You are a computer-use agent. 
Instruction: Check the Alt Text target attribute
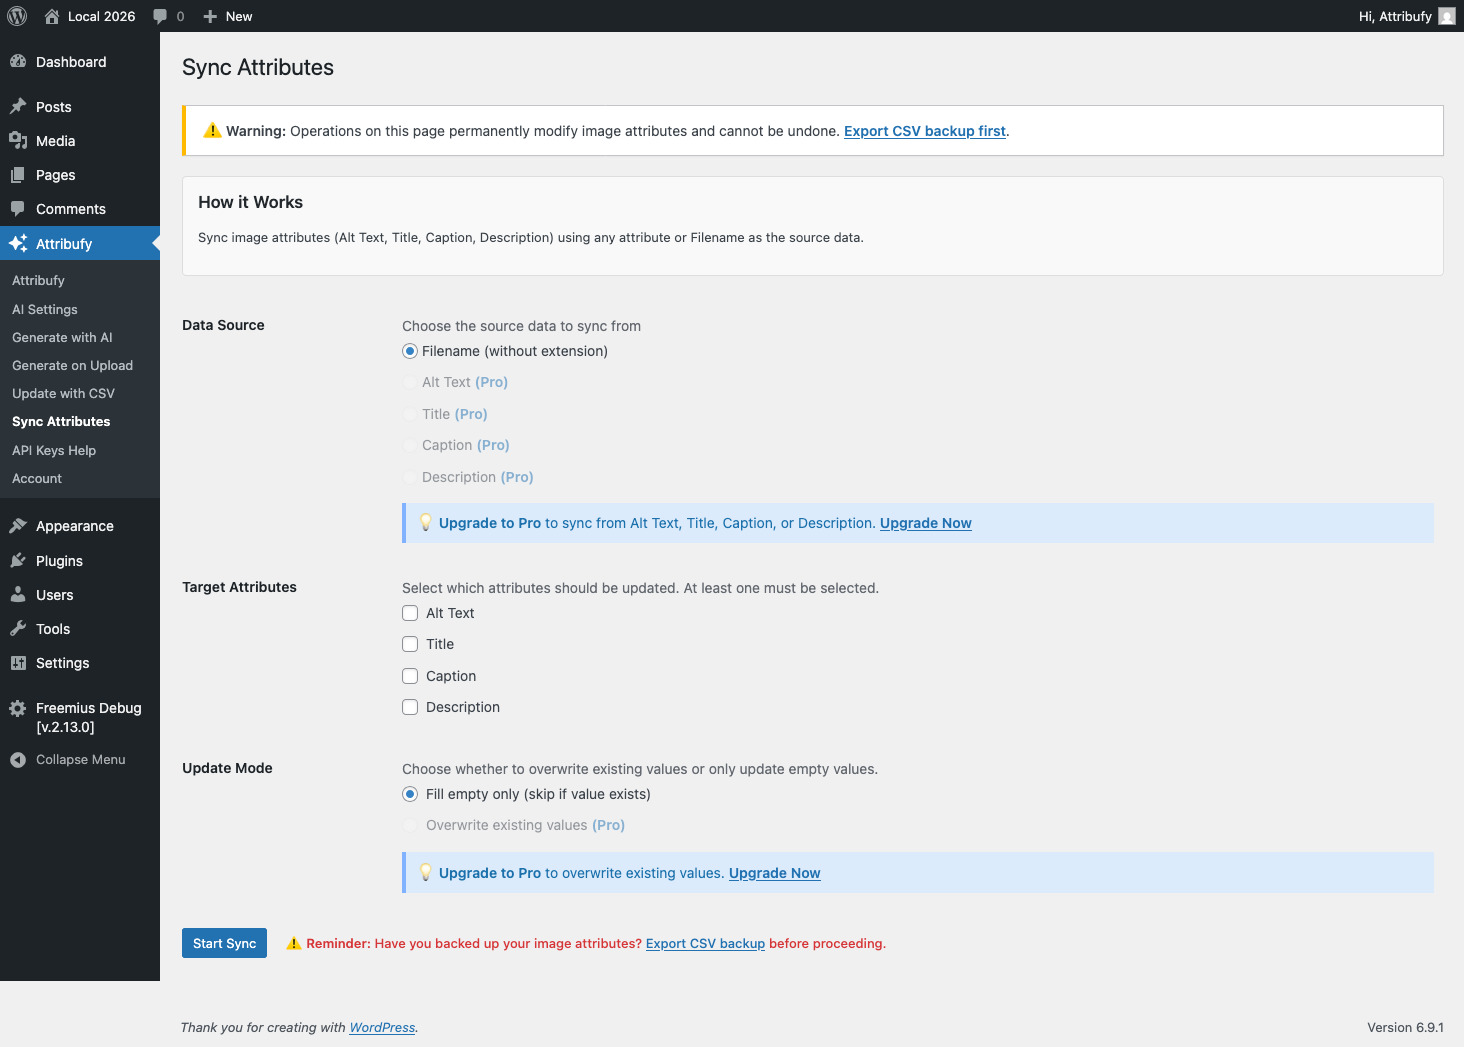point(410,612)
